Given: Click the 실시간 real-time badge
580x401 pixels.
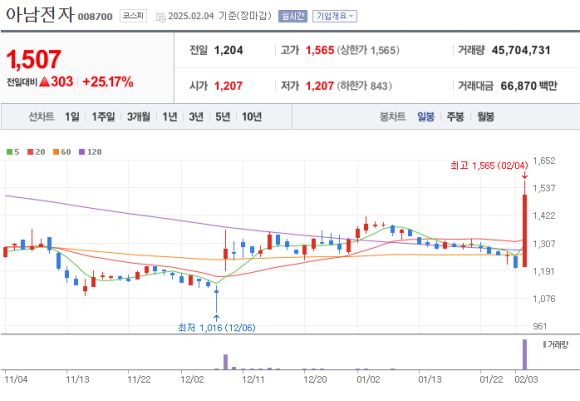Looking at the screenshot, I should tap(293, 16).
